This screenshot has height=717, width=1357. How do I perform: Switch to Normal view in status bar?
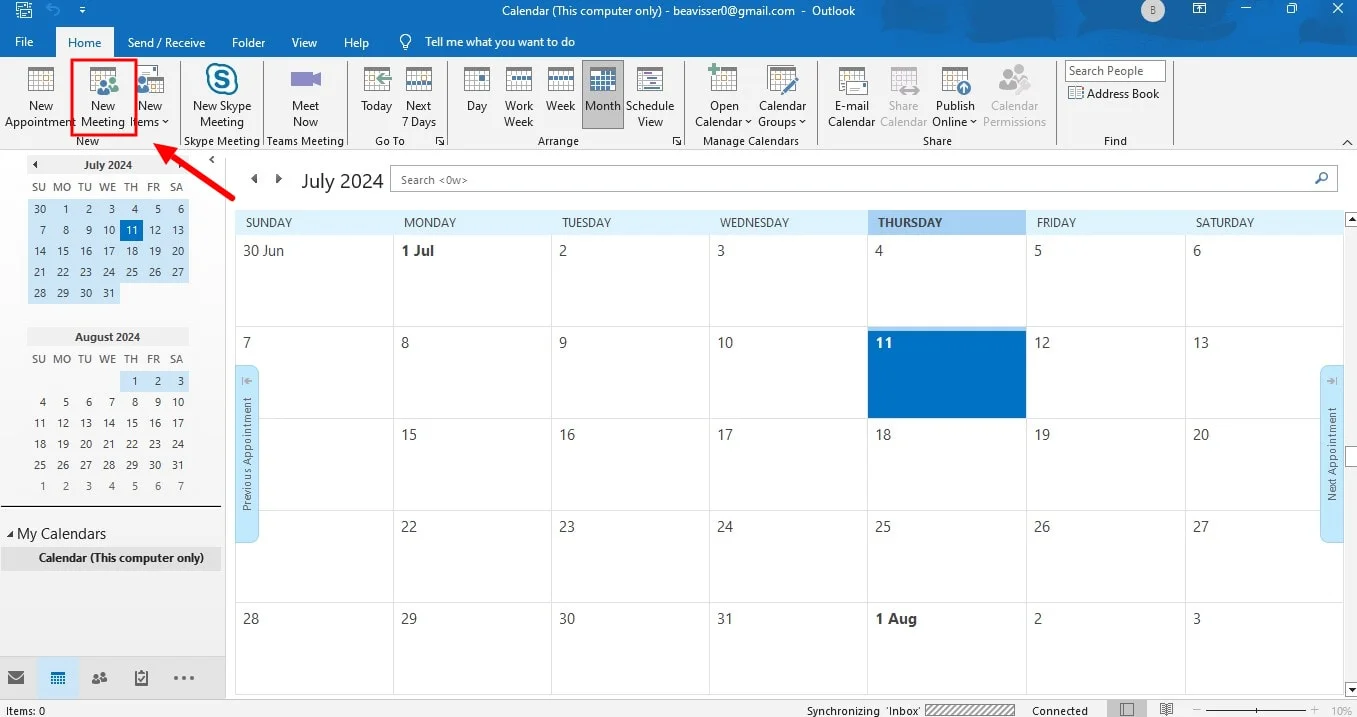tap(1127, 709)
